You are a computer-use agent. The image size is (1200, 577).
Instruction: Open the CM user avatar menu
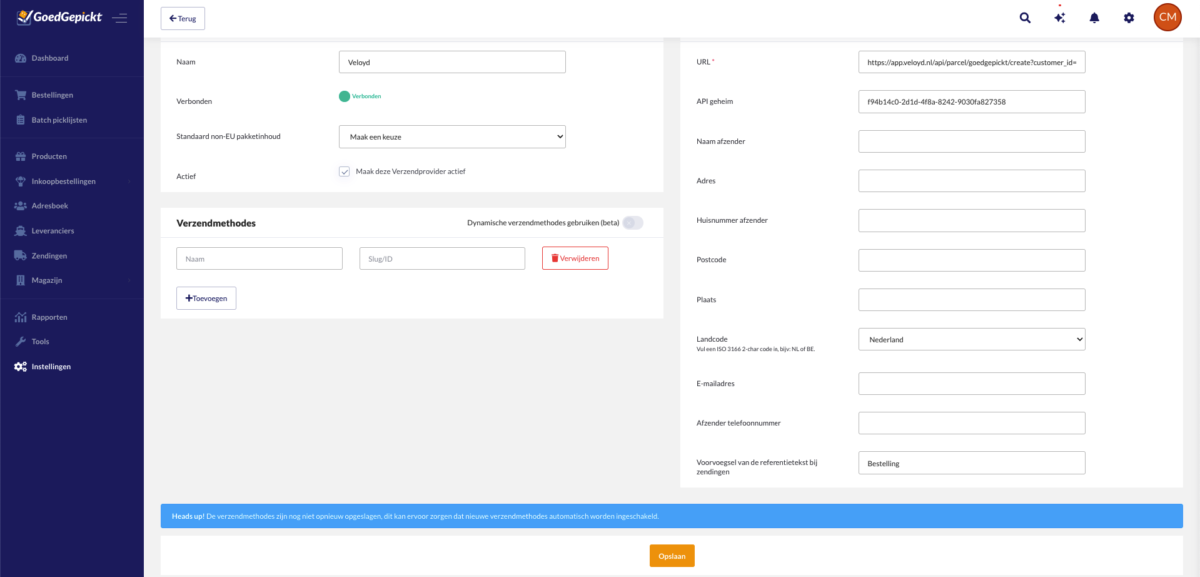coord(1167,17)
